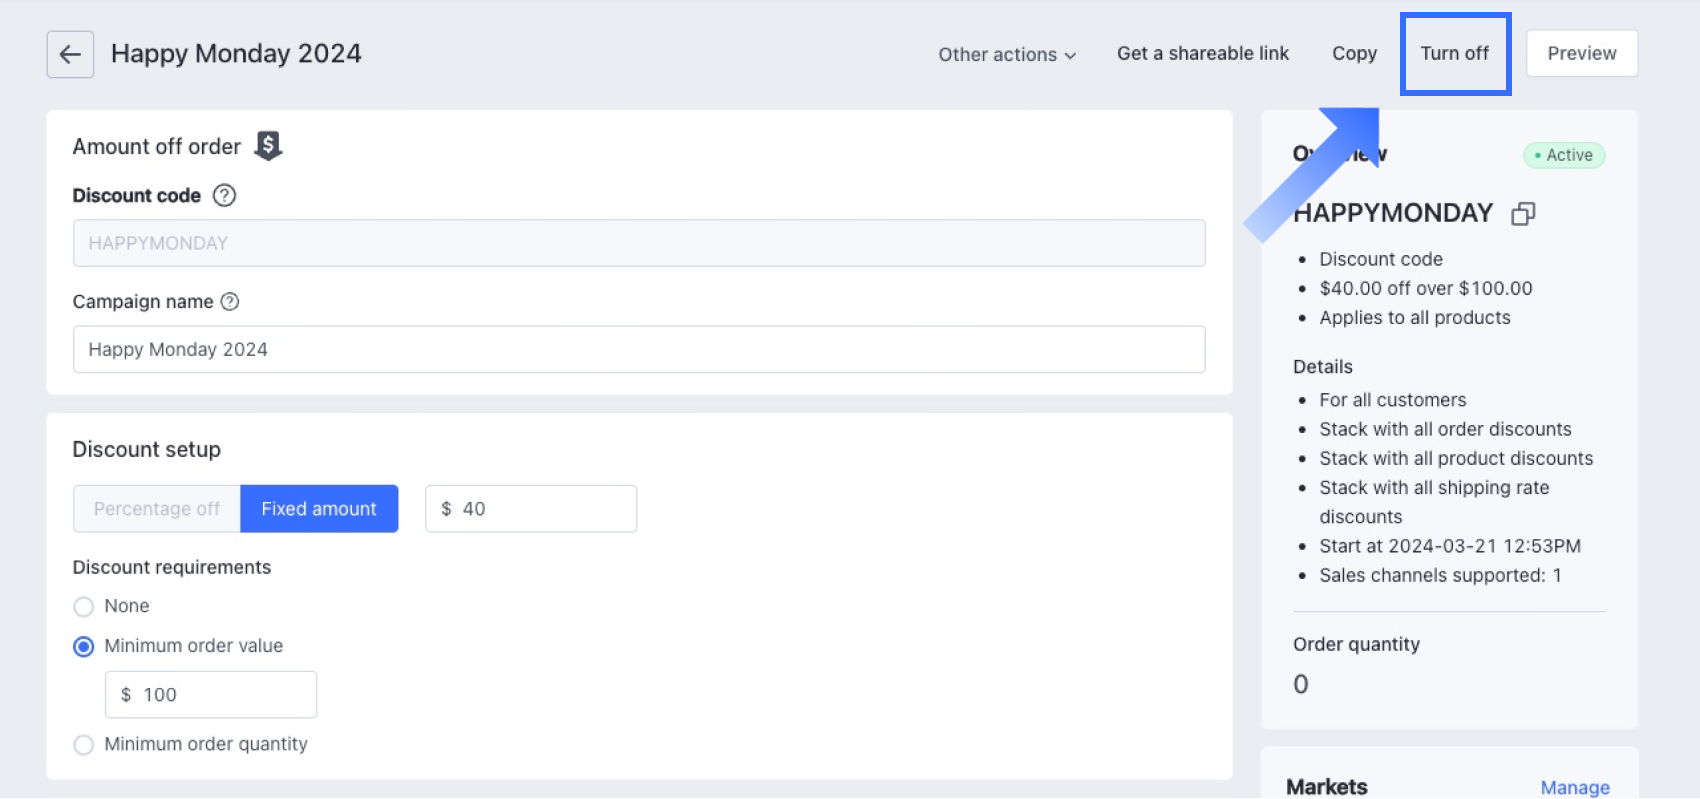Open the discount Preview

point(1581,54)
